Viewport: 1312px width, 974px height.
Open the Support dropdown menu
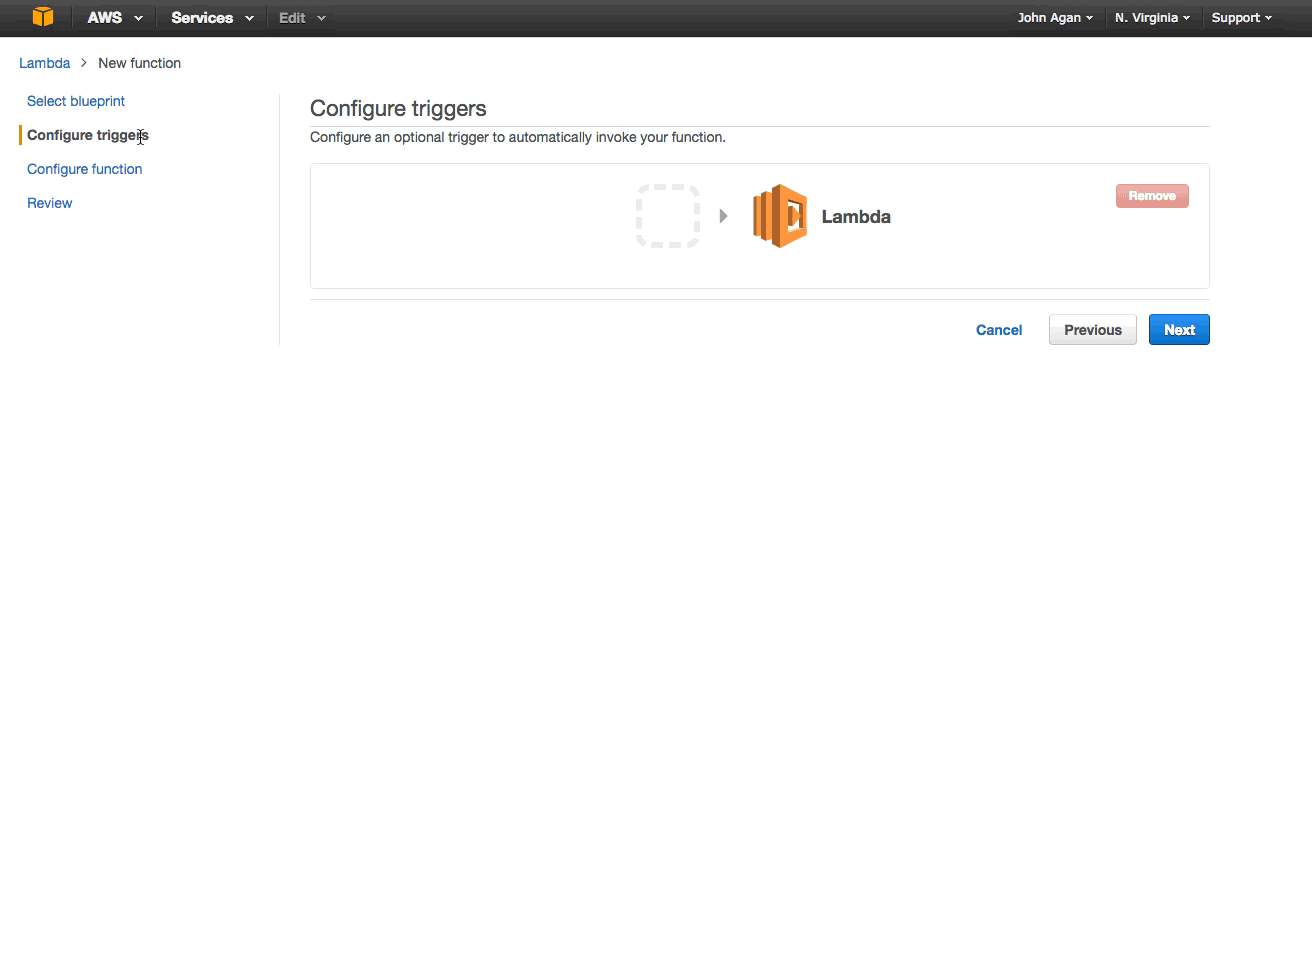pyautogui.click(x=1241, y=18)
